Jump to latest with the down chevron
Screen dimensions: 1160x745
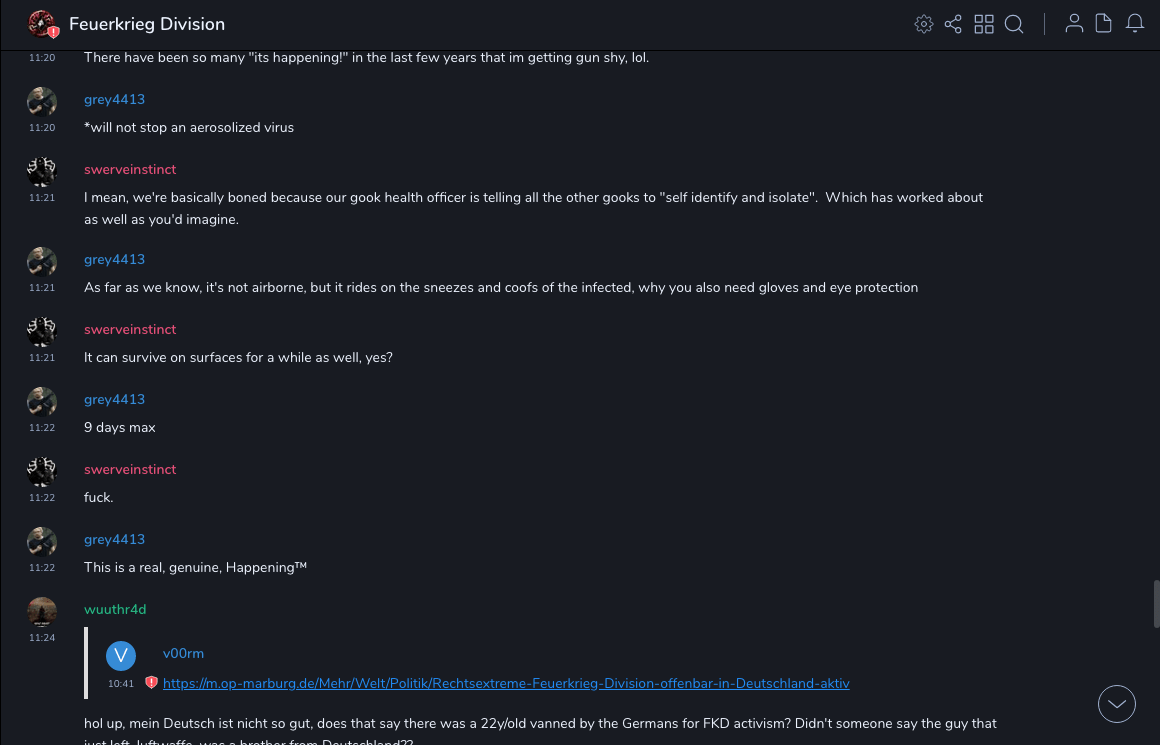1117,704
